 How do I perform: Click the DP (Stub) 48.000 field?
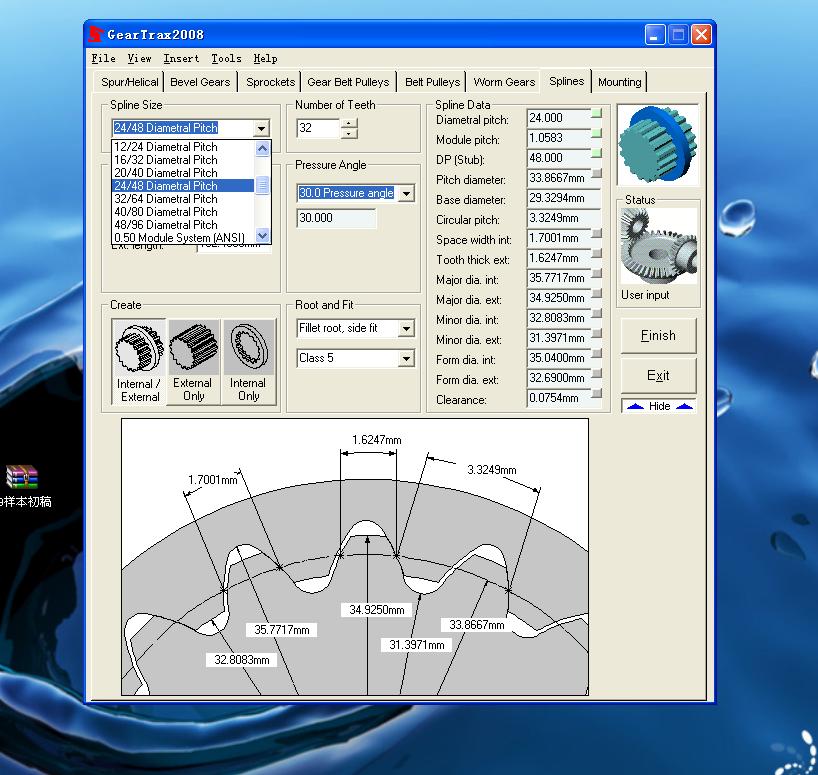559,158
